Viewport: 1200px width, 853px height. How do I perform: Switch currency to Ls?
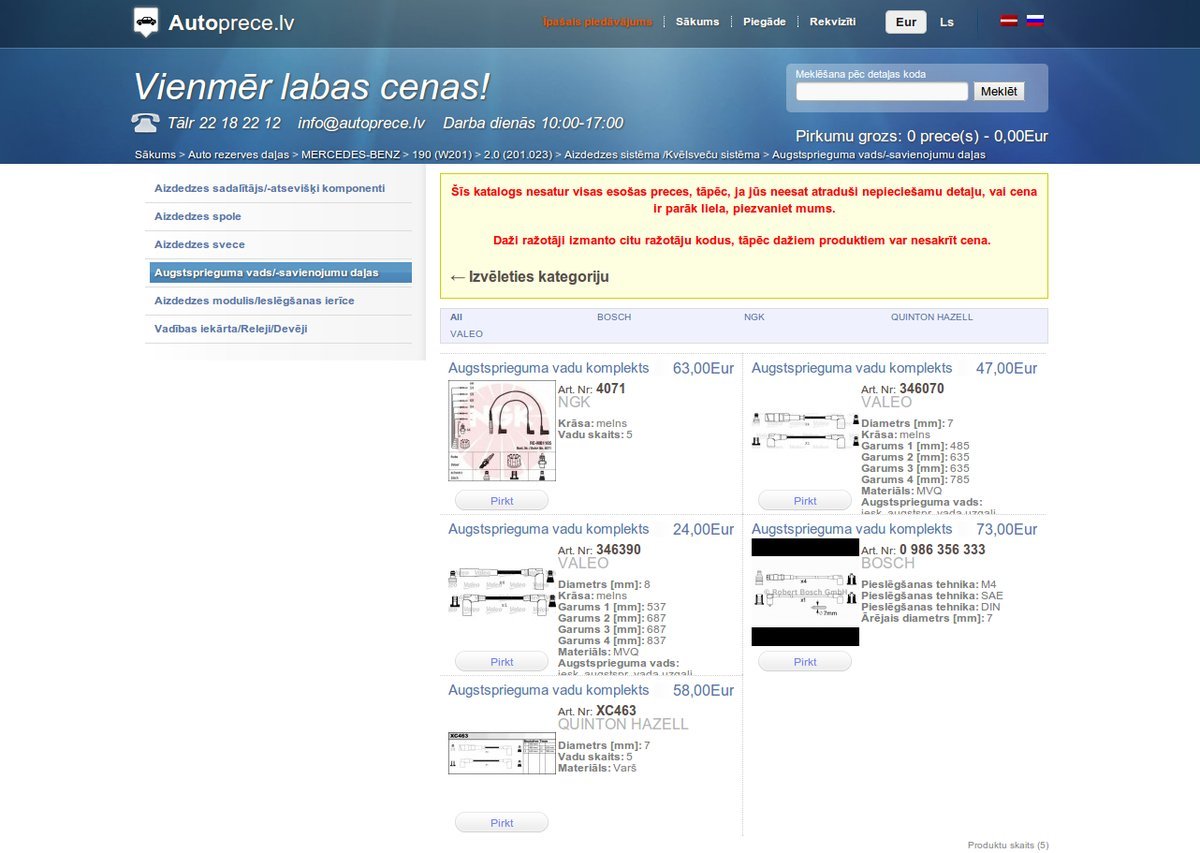[946, 22]
